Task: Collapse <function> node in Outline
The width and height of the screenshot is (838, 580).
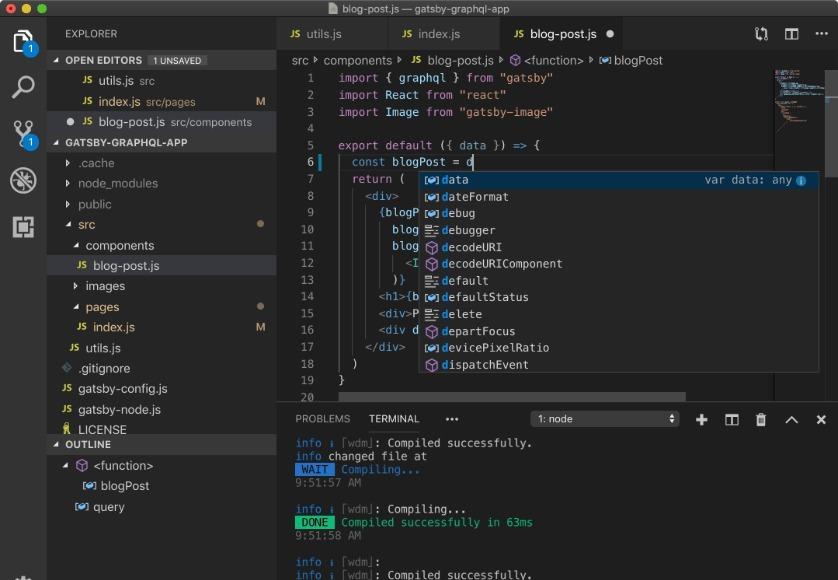Action: [66, 466]
